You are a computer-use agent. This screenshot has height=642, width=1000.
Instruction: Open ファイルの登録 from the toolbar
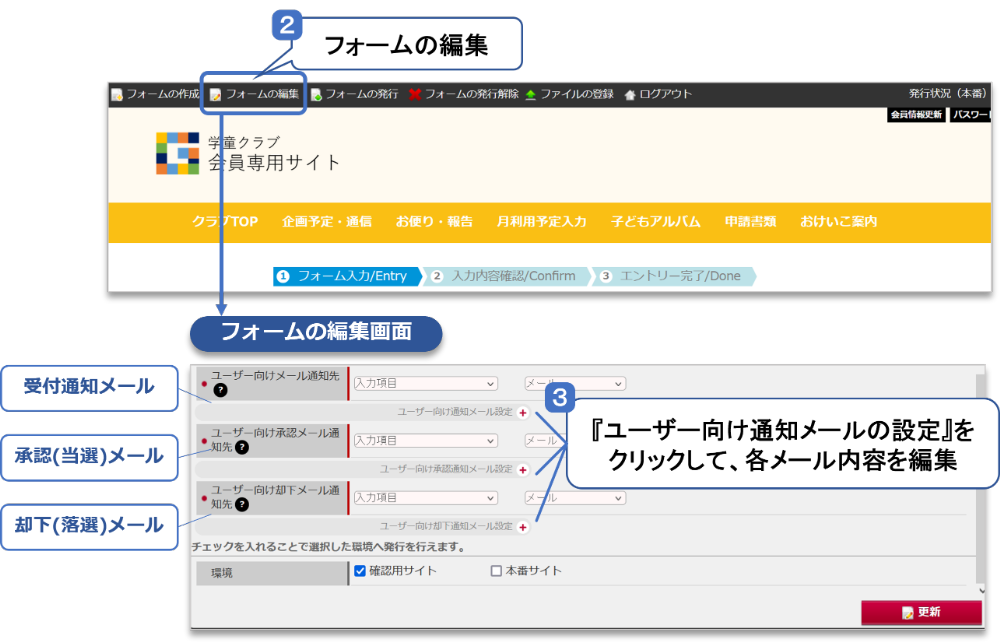[x=570, y=94]
